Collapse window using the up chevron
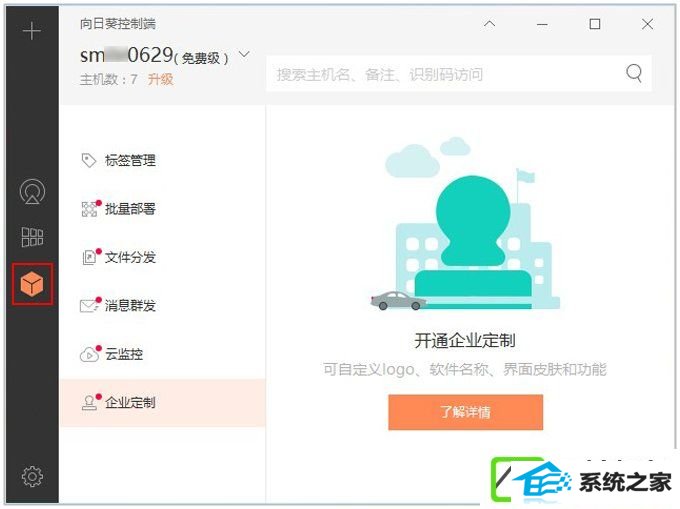 490,24
